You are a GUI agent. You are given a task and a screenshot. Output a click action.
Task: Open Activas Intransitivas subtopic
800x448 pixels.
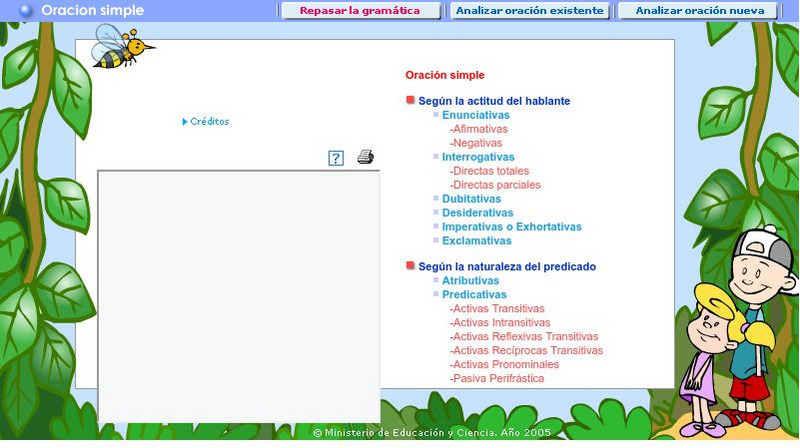coord(500,322)
